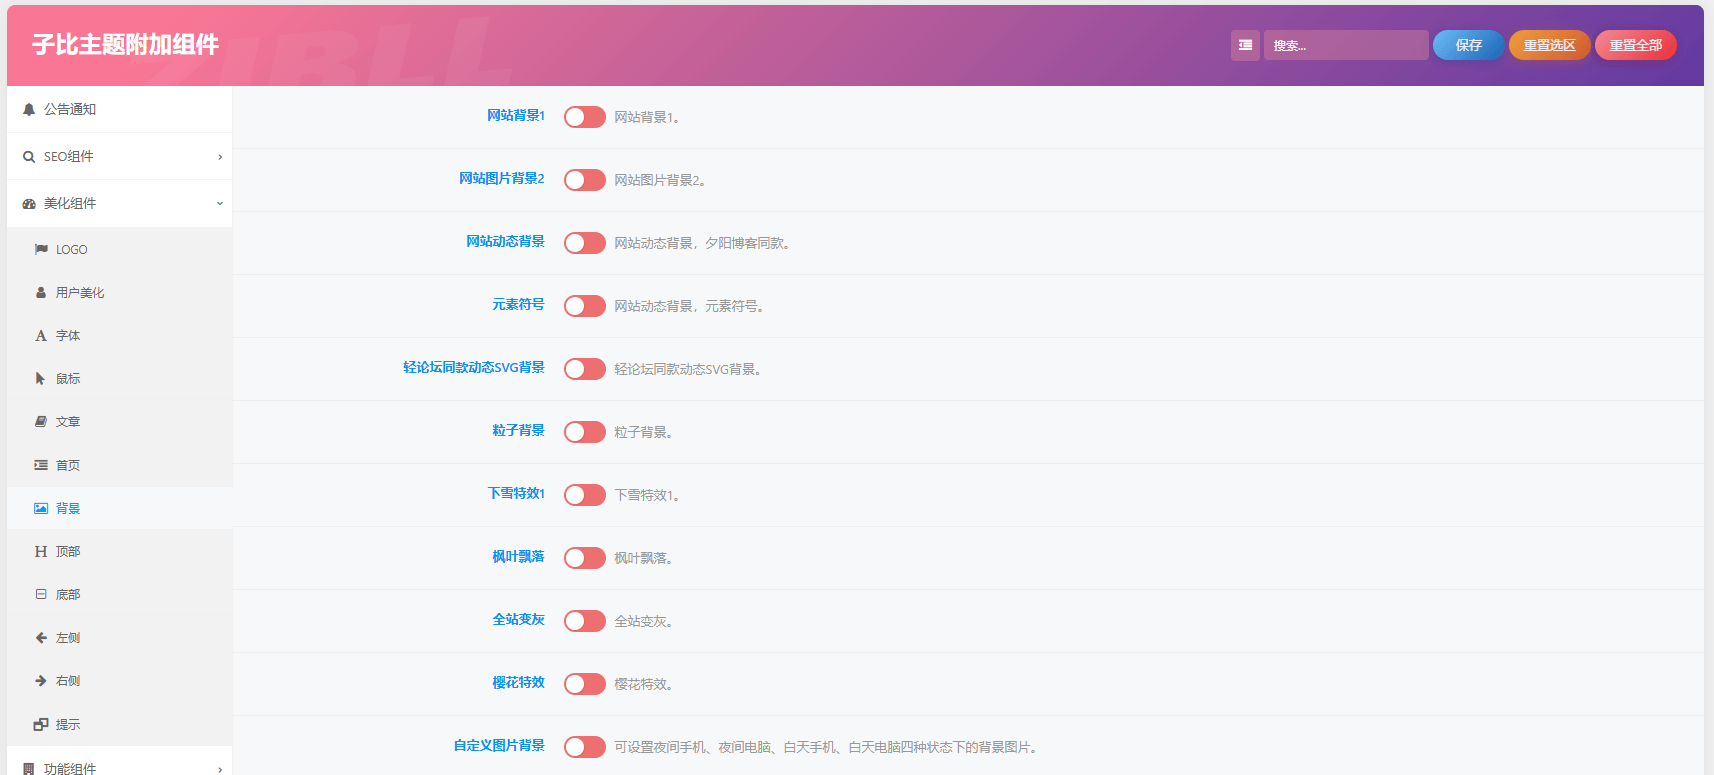Click the left arrow icon beside 左侧
This screenshot has width=1714, height=775.
click(41, 637)
